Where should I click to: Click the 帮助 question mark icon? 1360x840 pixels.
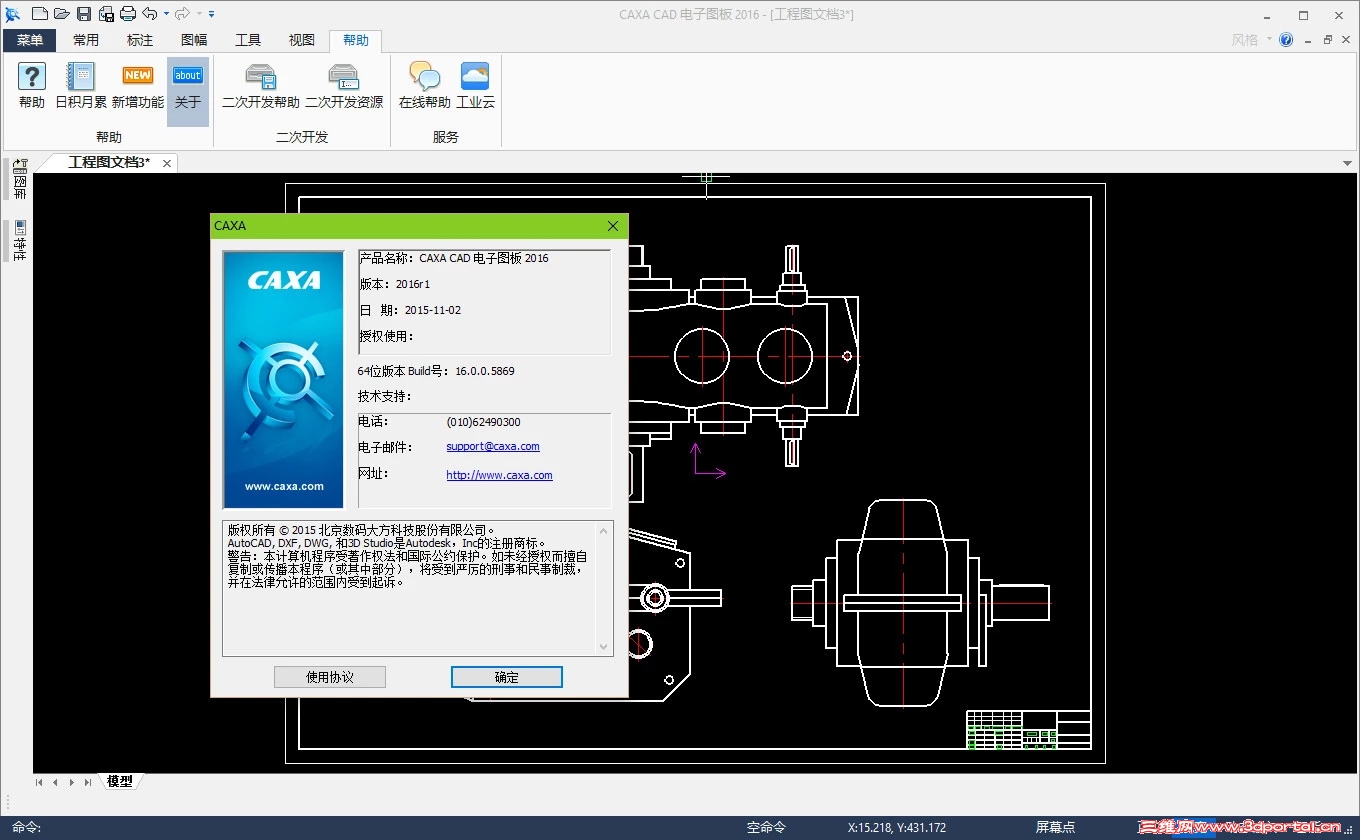(x=32, y=86)
